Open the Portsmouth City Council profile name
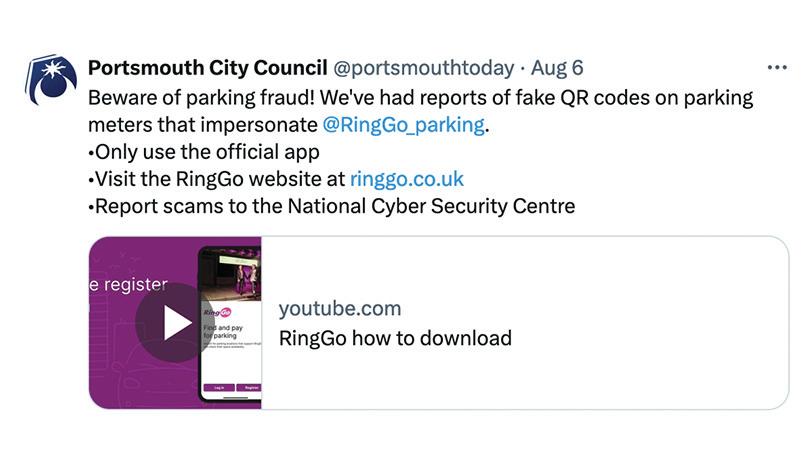This screenshot has width=811, height=460. tap(207, 68)
